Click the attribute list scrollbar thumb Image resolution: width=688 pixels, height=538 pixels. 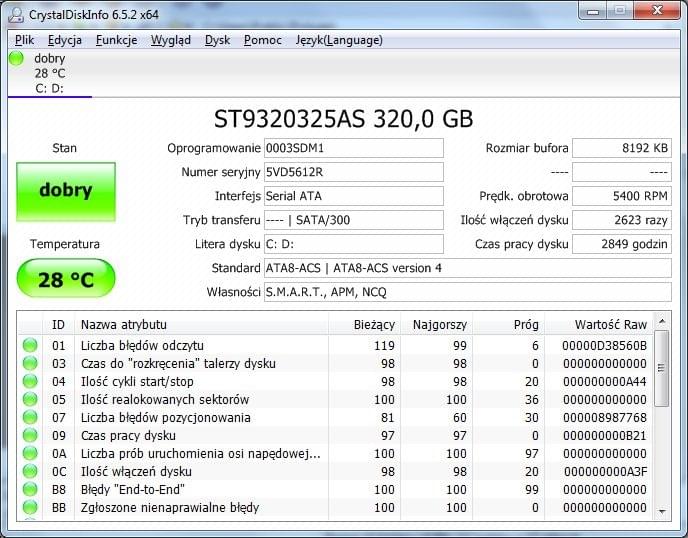662,368
